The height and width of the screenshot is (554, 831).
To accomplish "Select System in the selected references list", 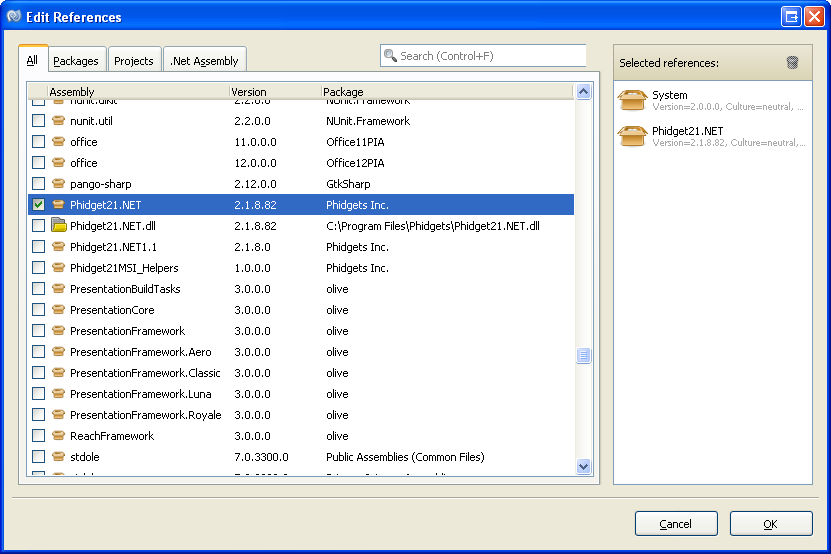I will [713, 100].
